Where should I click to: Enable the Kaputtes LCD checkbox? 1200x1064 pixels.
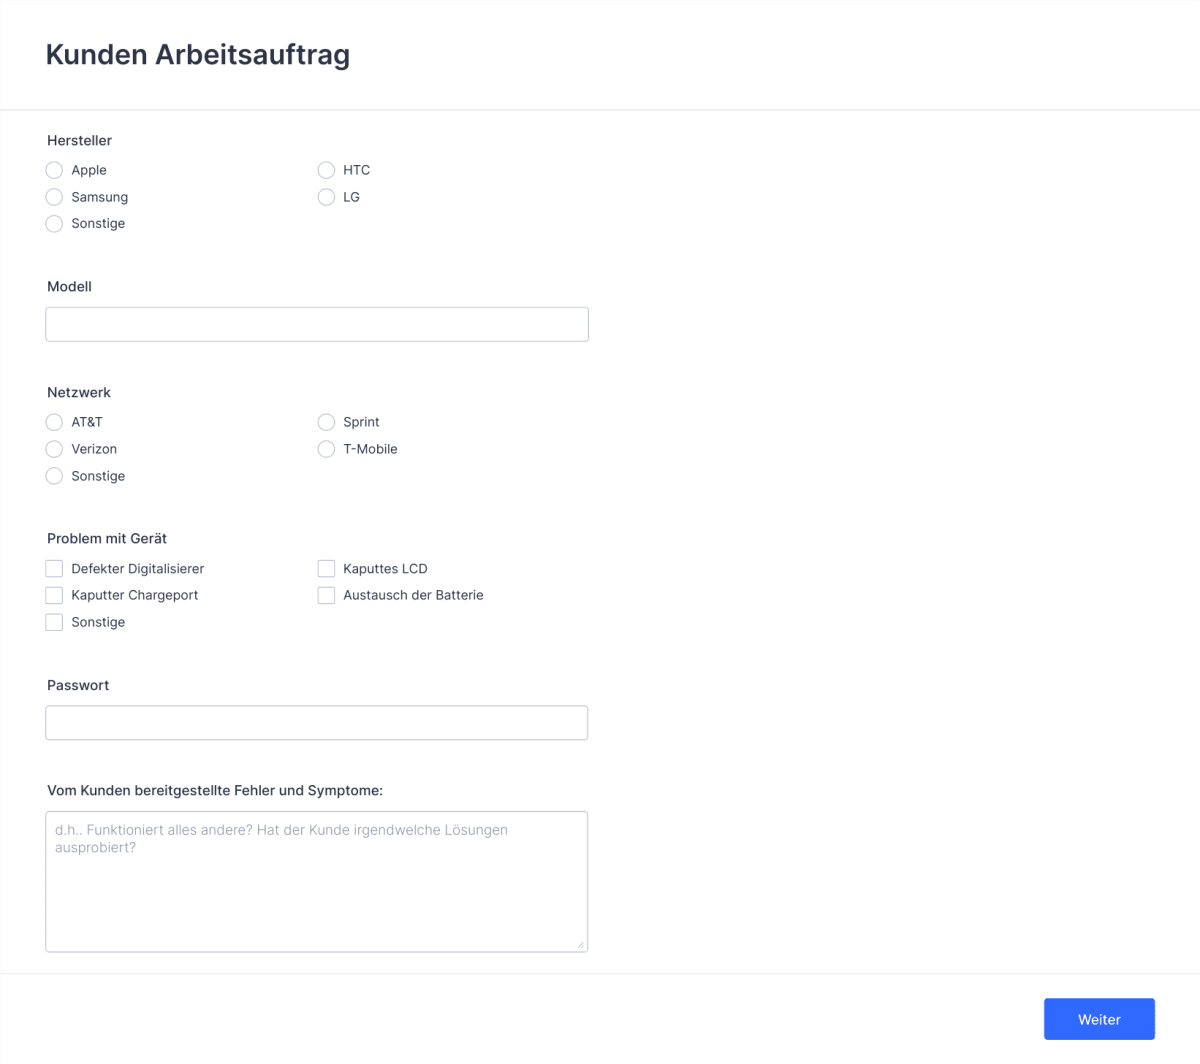tap(326, 568)
